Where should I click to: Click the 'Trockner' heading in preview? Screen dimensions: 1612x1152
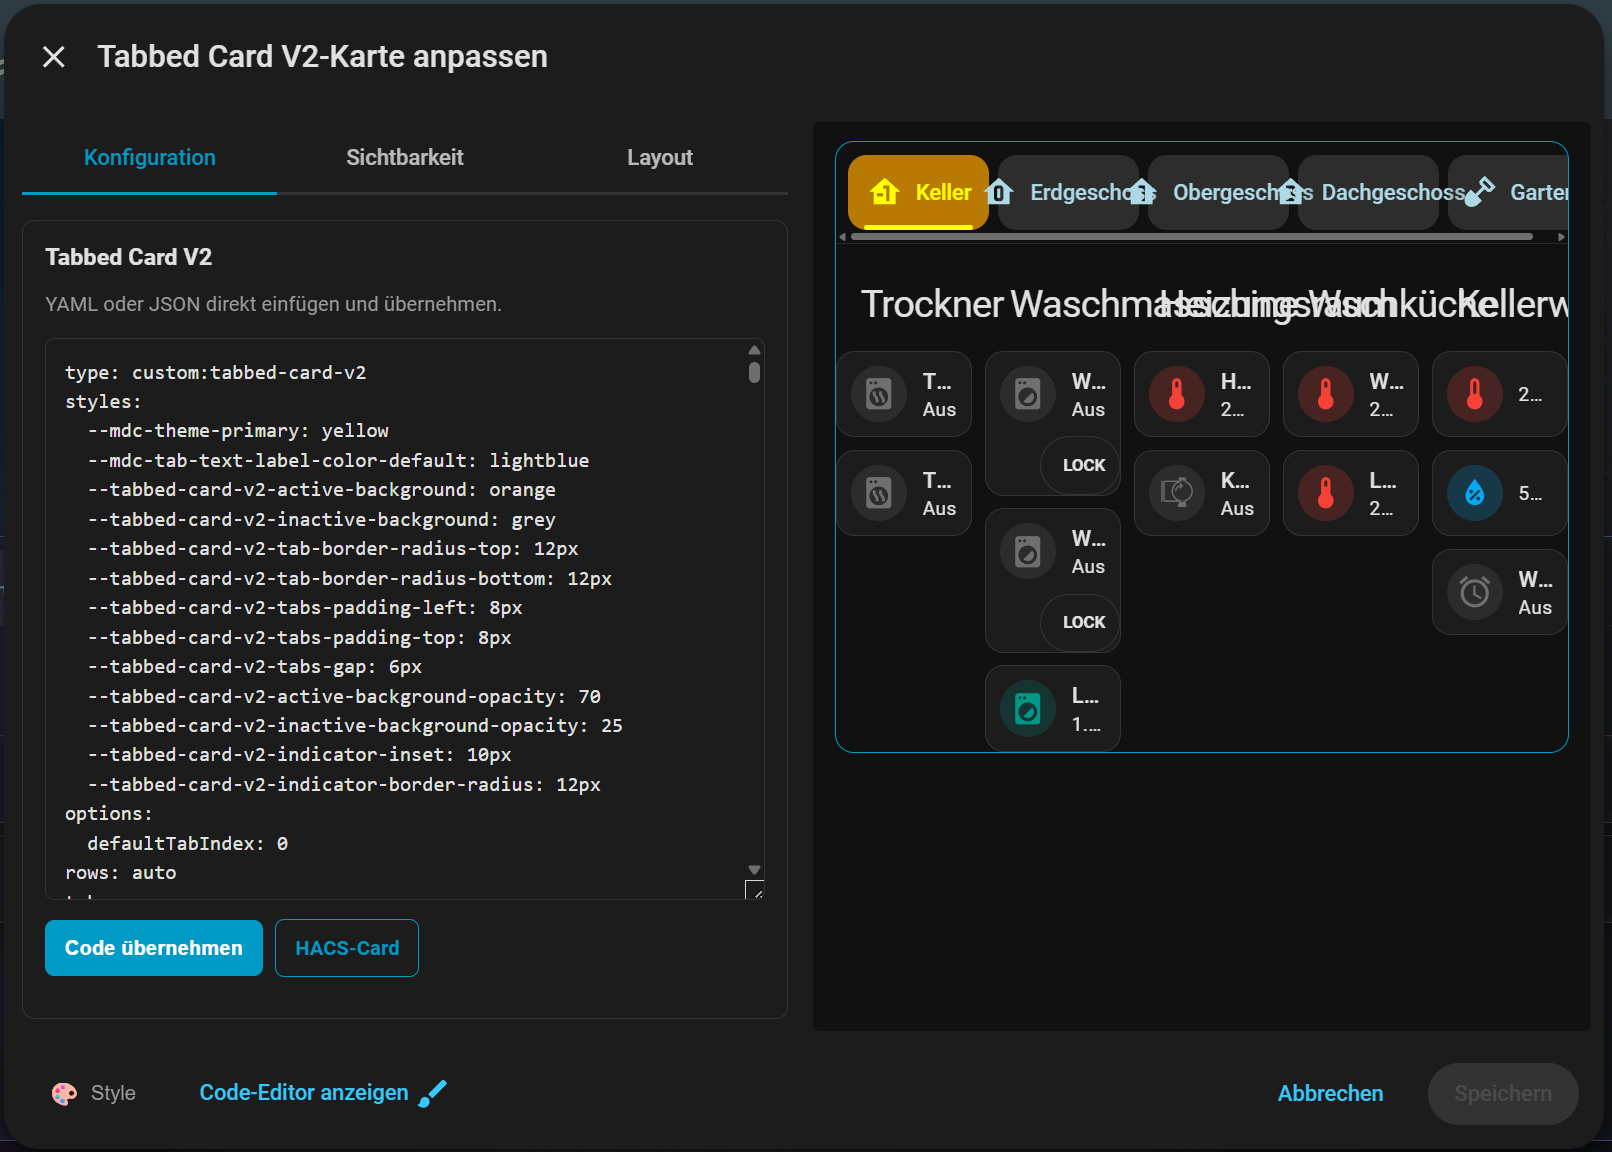(932, 304)
